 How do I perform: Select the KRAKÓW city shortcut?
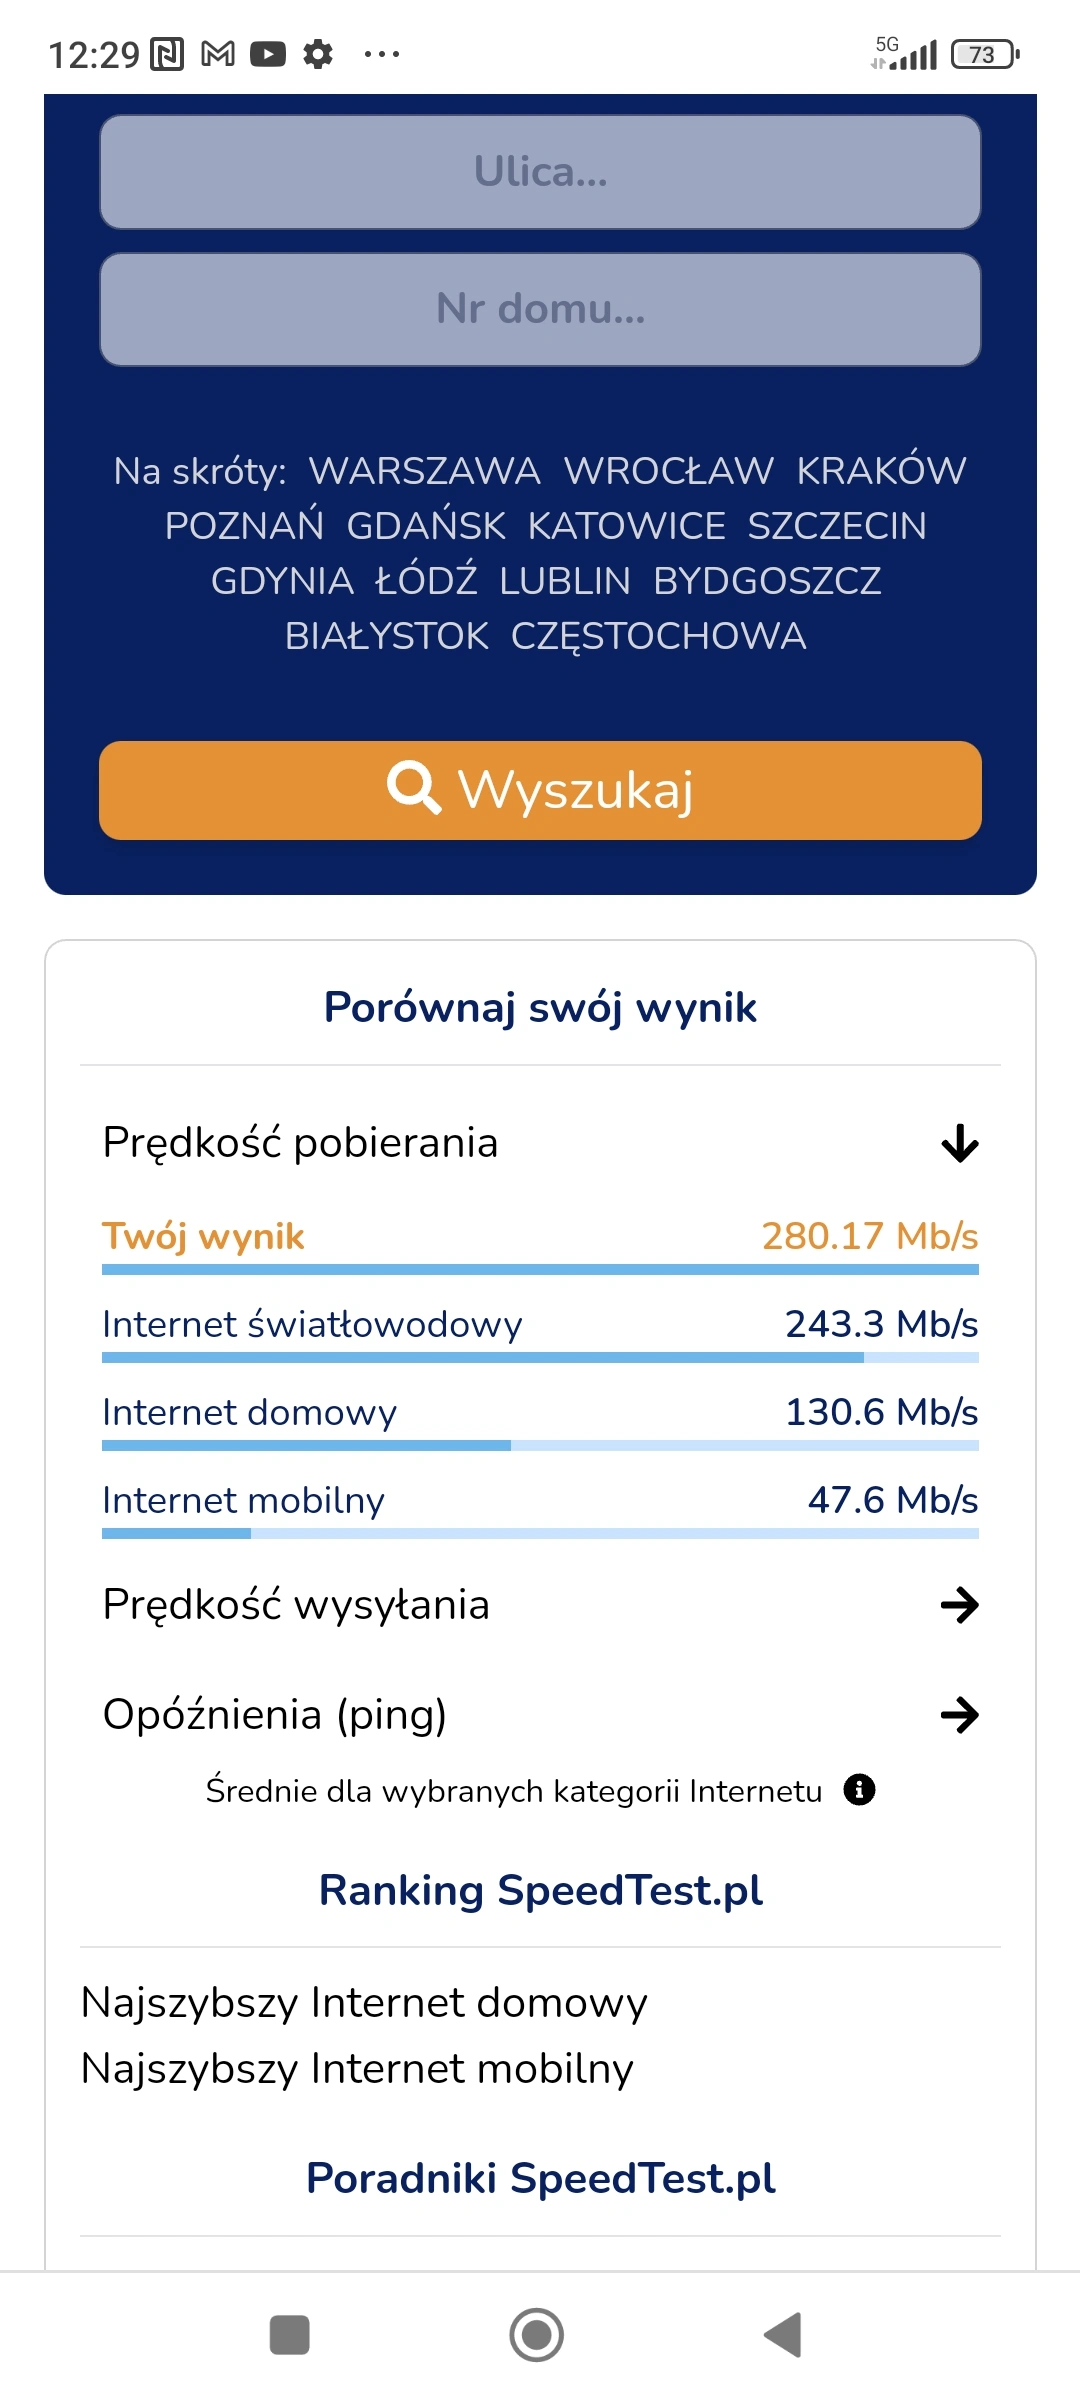[881, 471]
